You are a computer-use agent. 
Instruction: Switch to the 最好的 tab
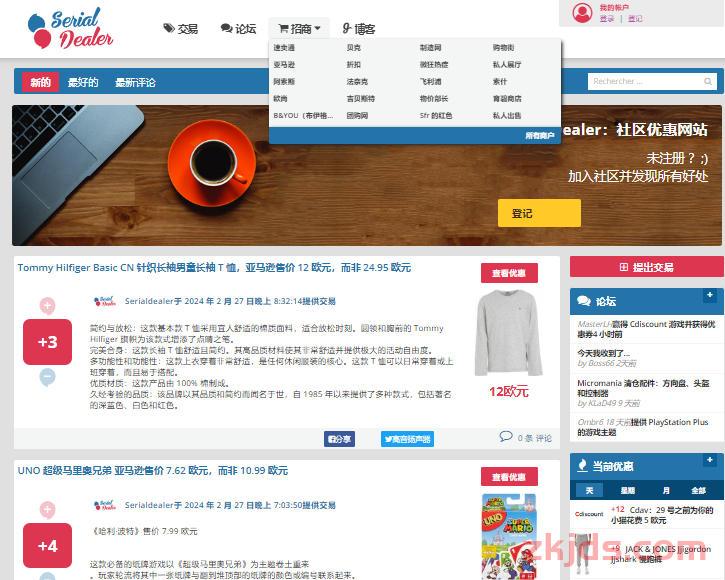coord(83,82)
